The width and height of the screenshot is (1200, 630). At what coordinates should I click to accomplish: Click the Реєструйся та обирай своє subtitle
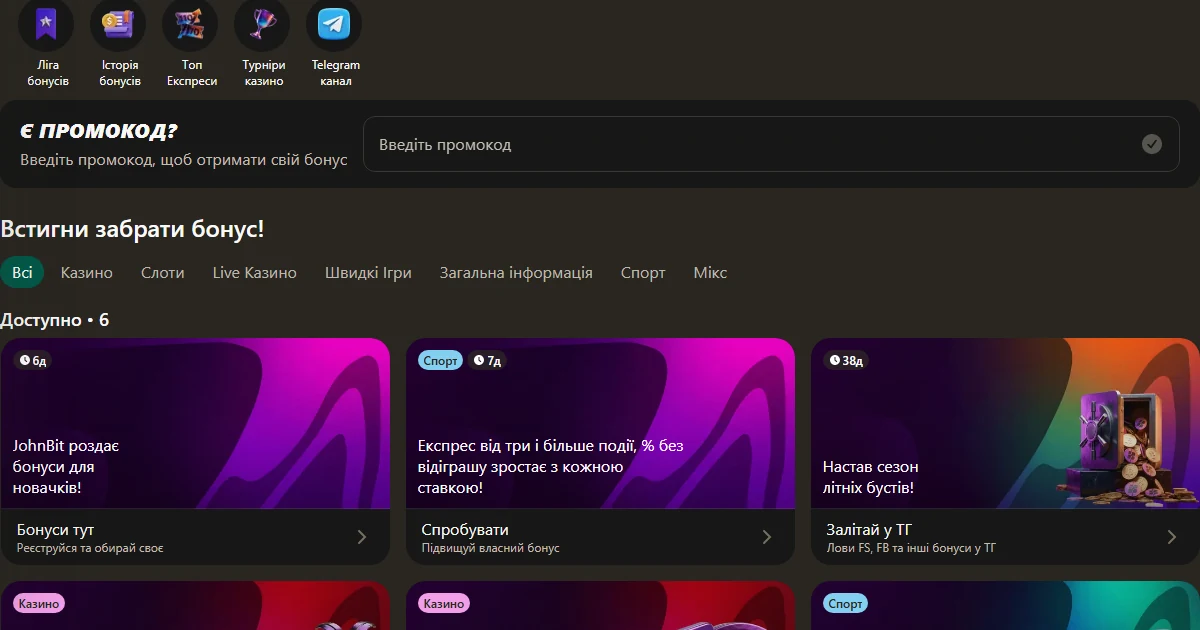(90, 548)
